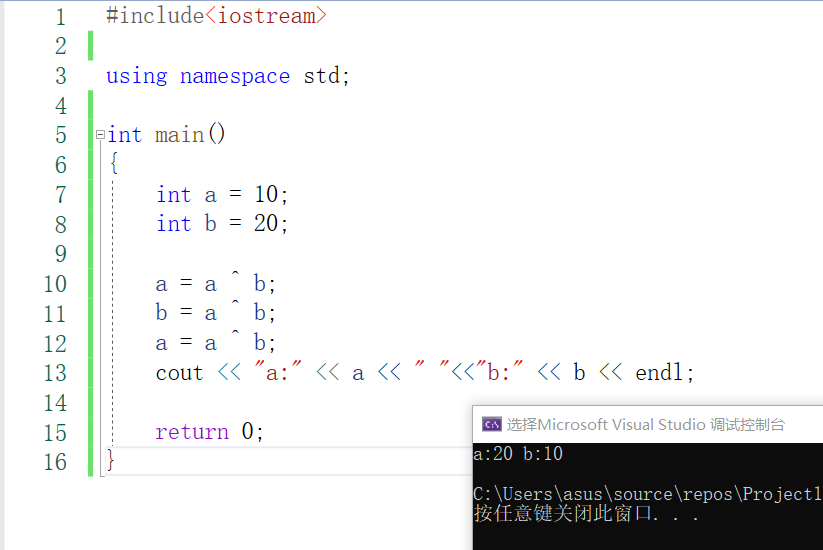Click line number 16 in the gutter
The image size is (823, 550).
(x=55, y=462)
